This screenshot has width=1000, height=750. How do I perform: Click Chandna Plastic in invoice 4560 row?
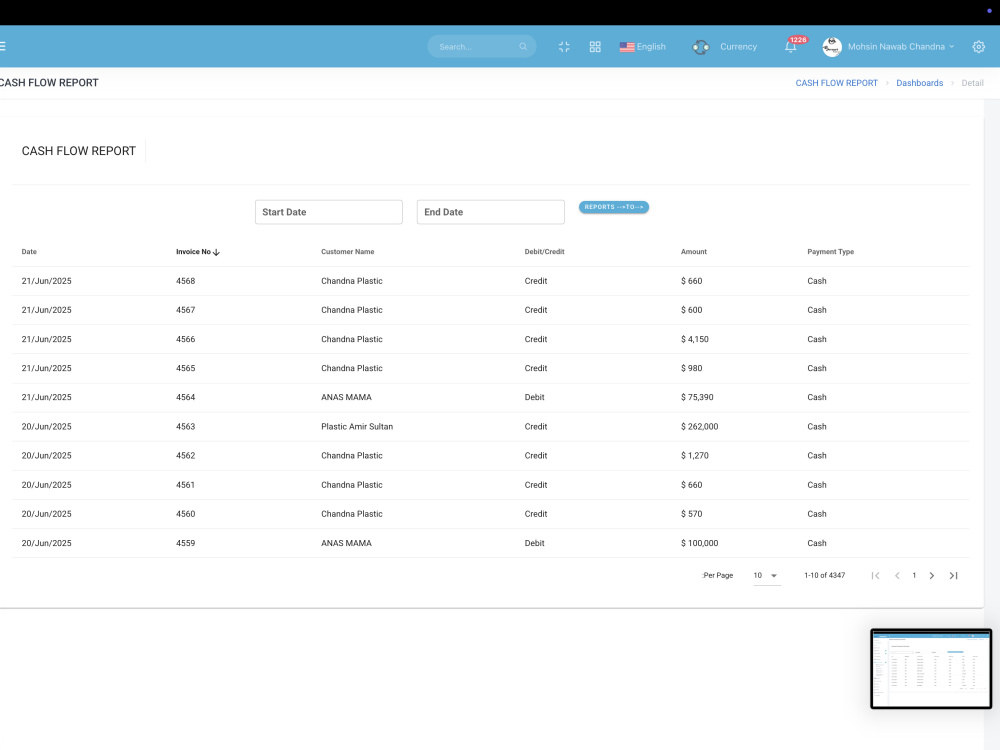coord(352,513)
